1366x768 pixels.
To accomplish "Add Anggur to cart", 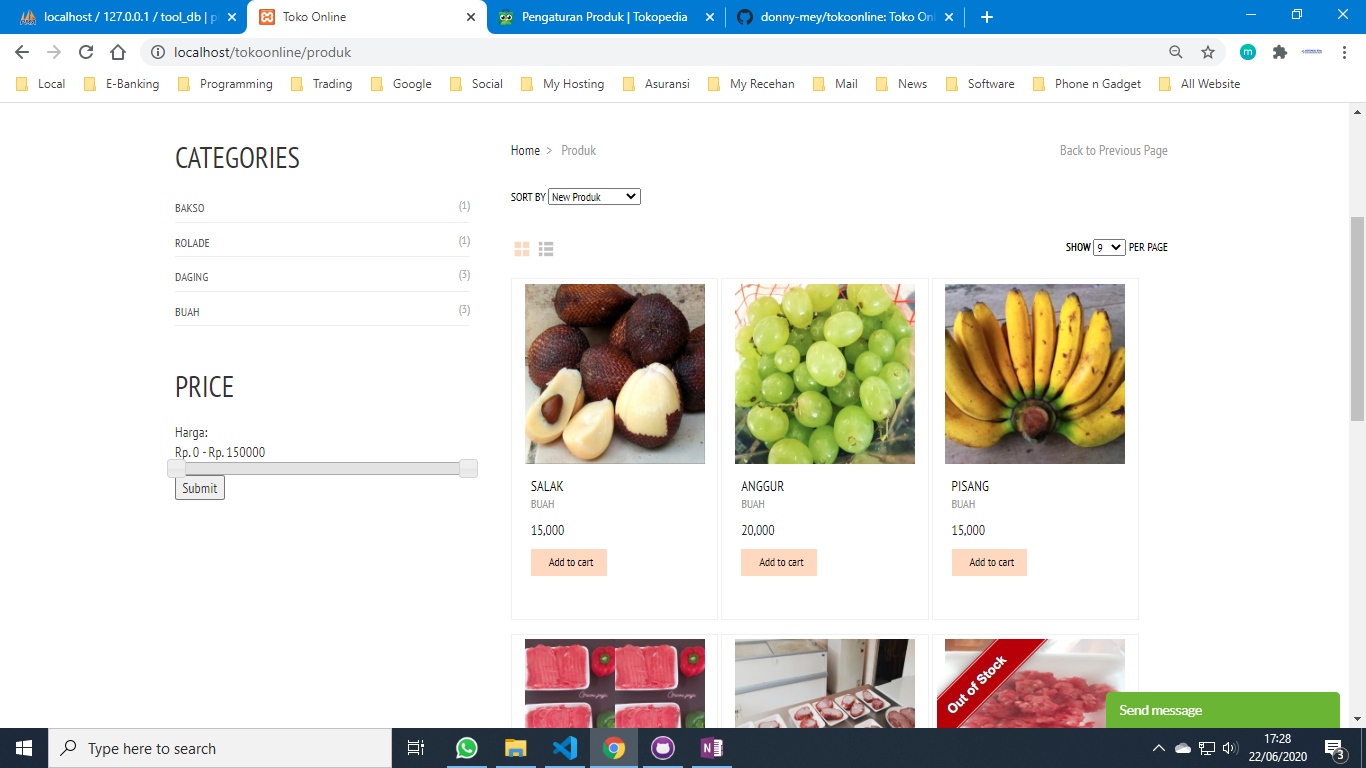I will pos(779,562).
